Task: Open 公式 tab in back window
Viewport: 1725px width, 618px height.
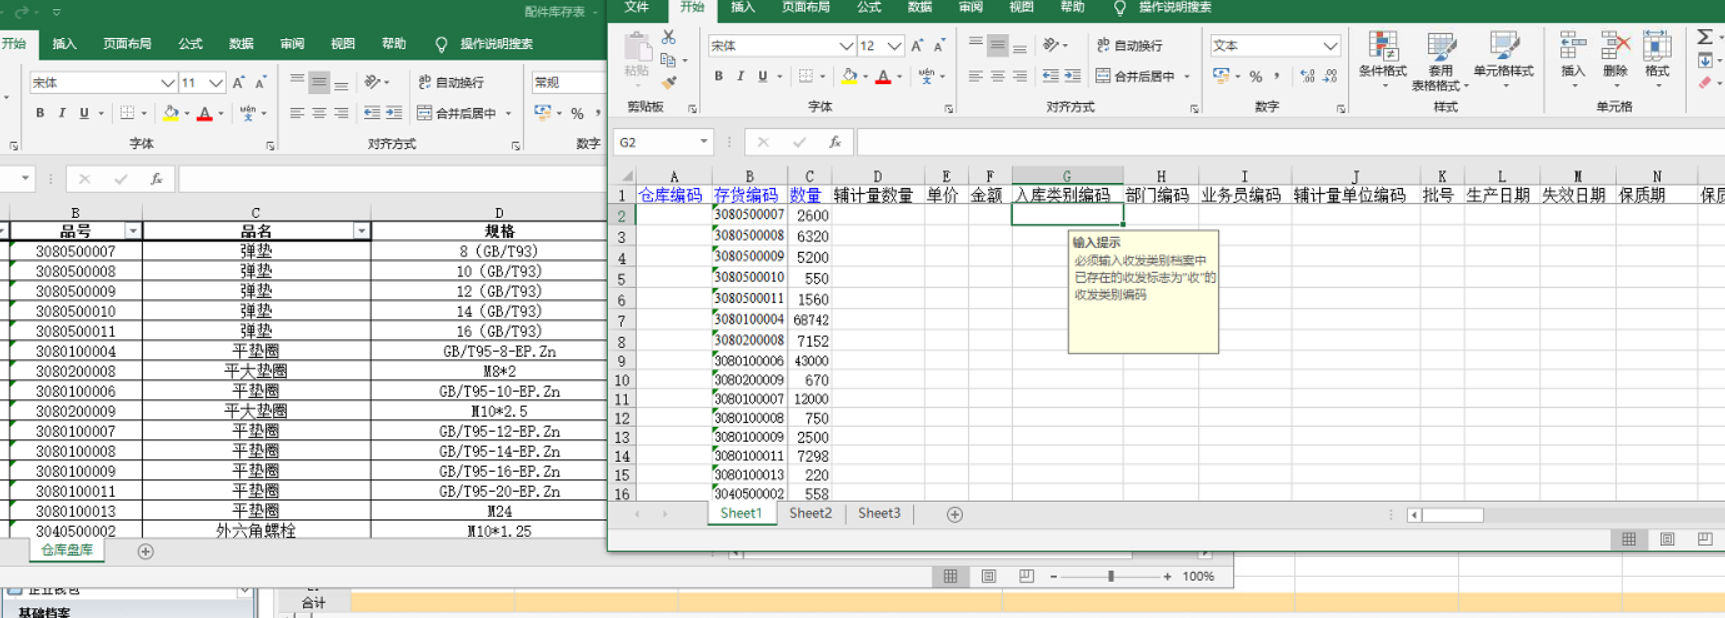Action: [190, 44]
